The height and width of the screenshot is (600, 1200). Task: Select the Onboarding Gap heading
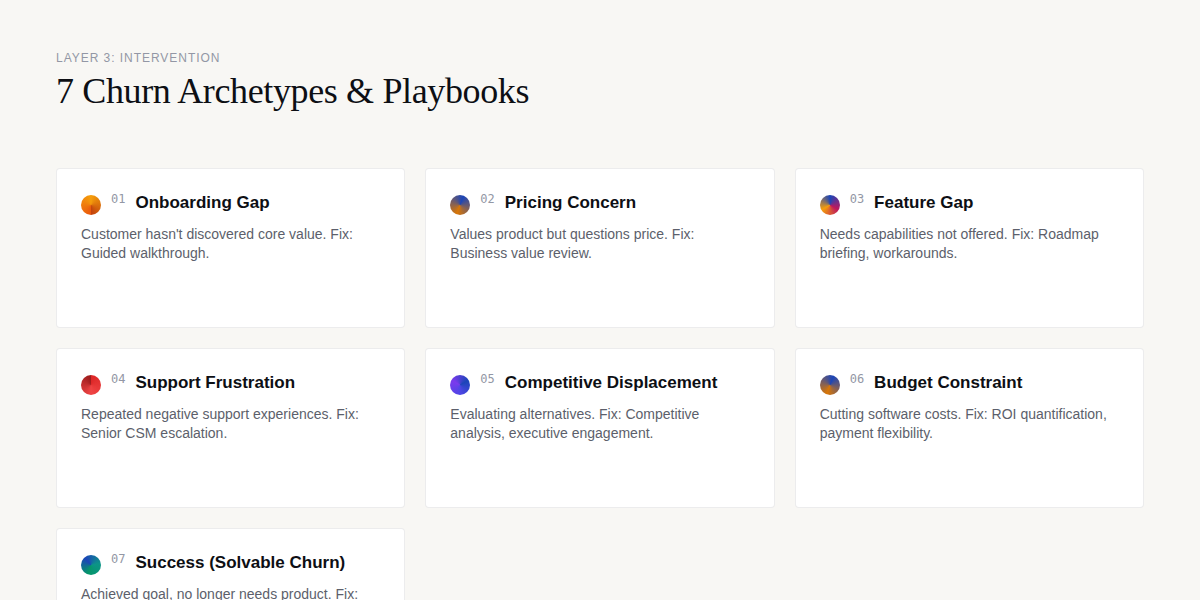point(203,202)
